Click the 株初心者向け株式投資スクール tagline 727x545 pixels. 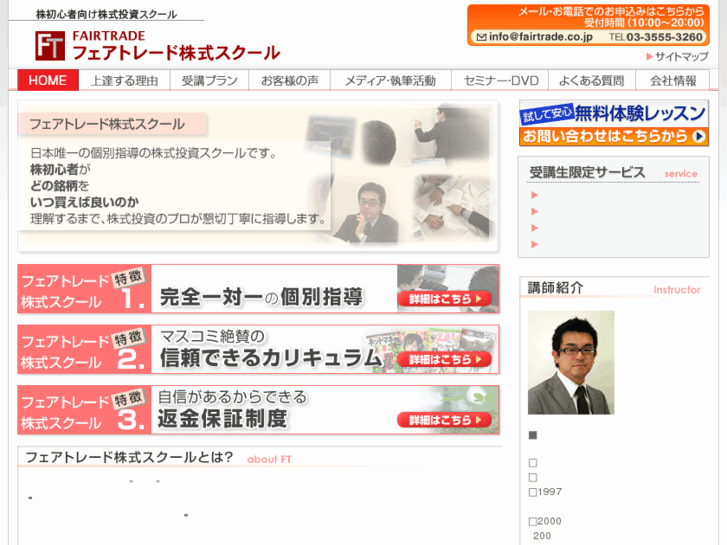tap(106, 14)
